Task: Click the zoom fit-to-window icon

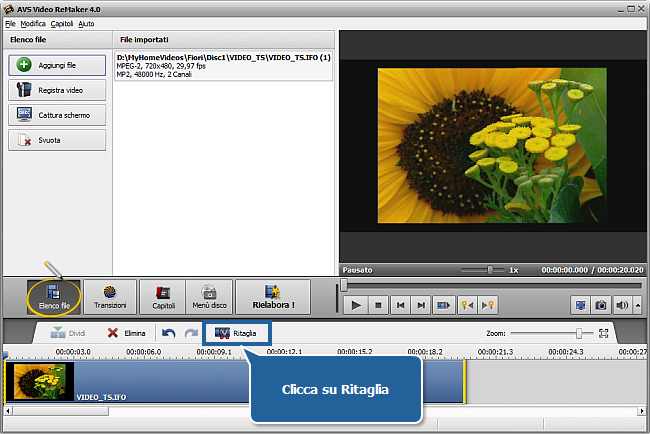Action: tap(603, 333)
